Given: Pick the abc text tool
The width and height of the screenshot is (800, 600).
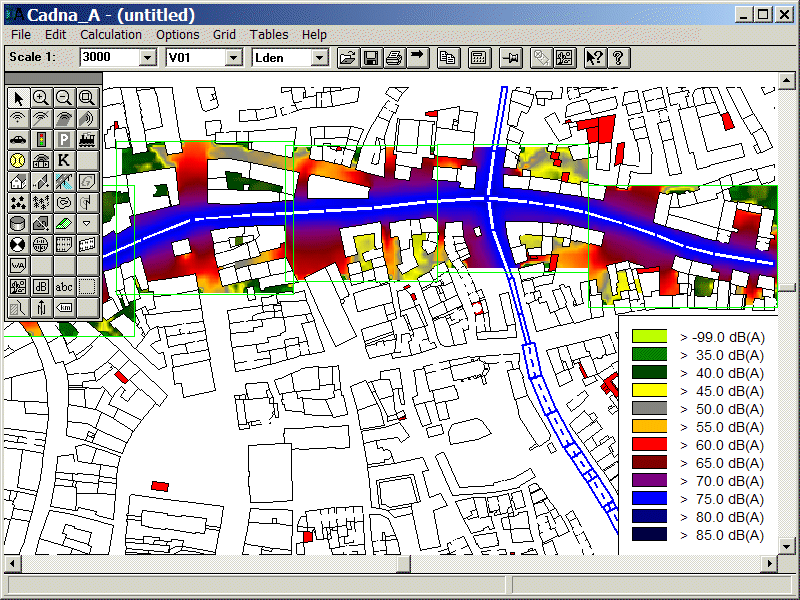Looking at the screenshot, I should tap(64, 287).
